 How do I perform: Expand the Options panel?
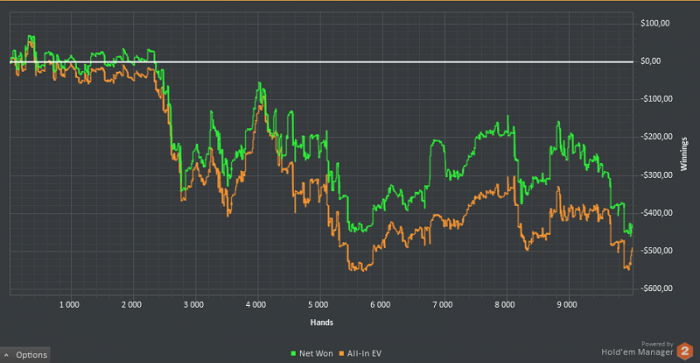tap(25, 355)
